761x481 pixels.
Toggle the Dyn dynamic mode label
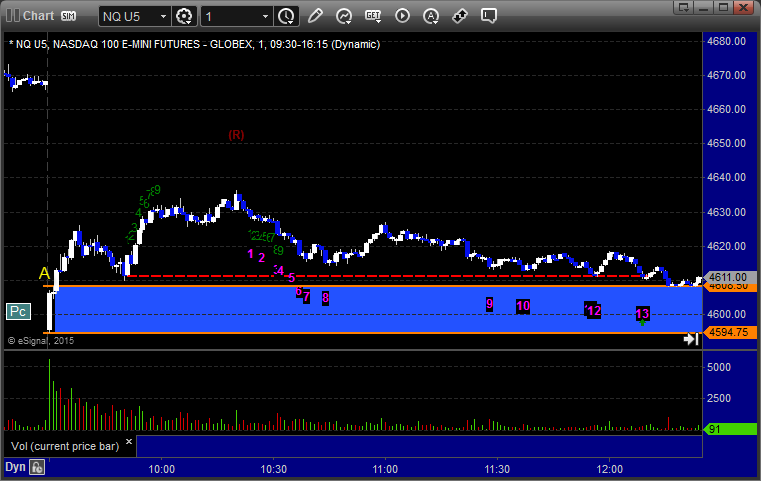click(15, 467)
